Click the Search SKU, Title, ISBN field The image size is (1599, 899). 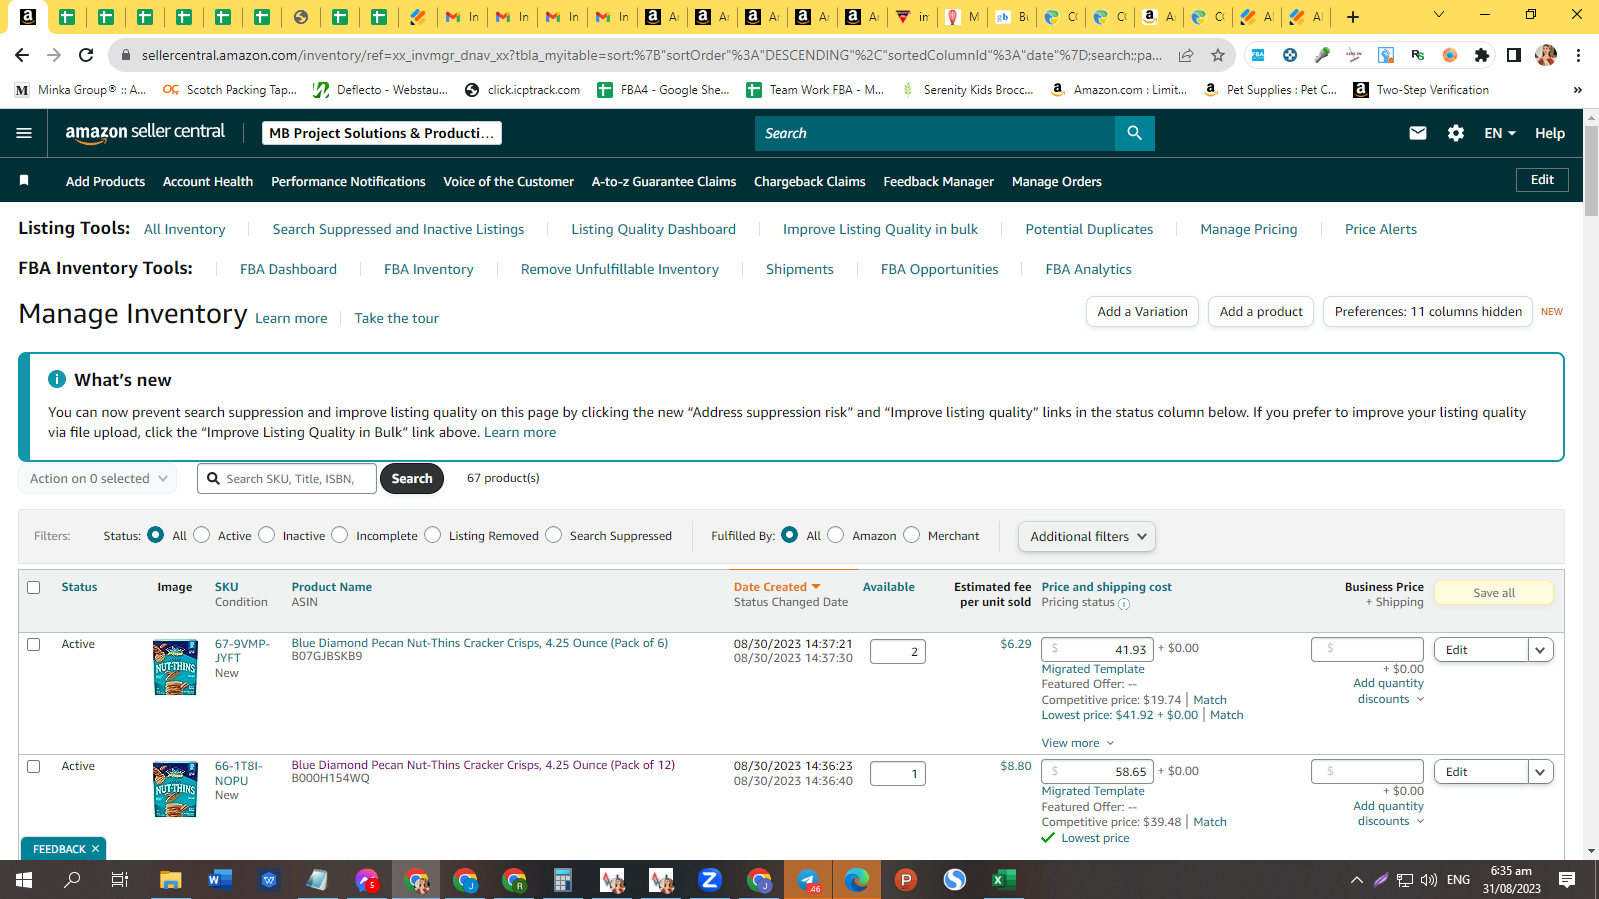tap(287, 479)
